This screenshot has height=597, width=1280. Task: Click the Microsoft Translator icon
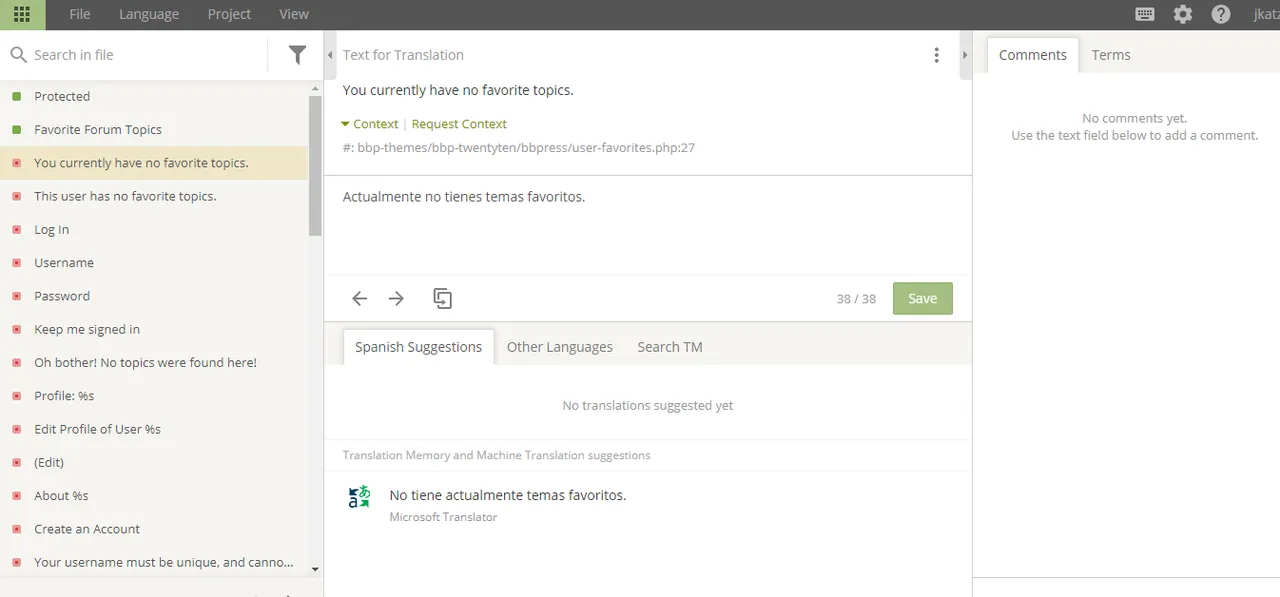(359, 497)
